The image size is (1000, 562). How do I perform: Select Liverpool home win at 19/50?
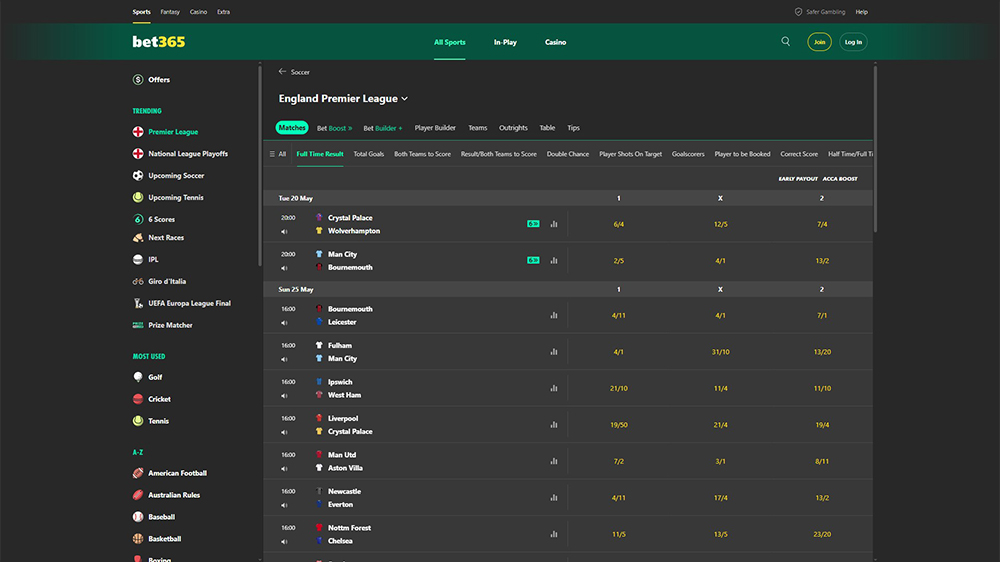[x=618, y=424]
